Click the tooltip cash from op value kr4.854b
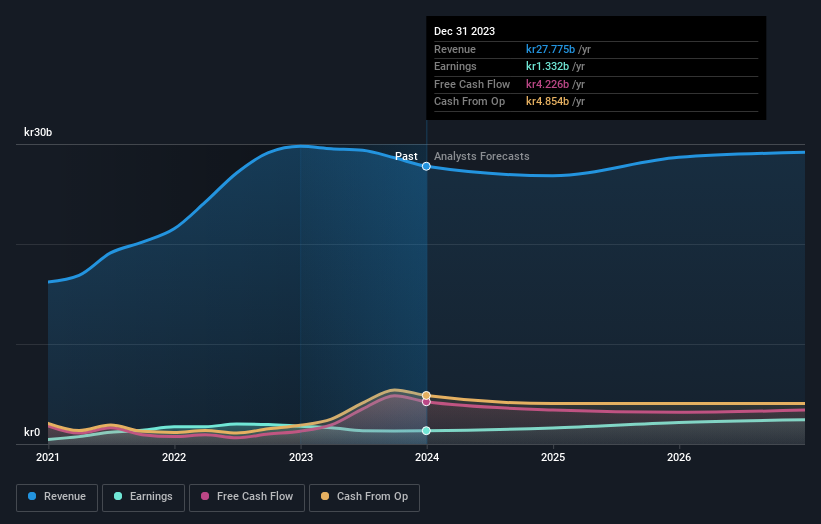The width and height of the screenshot is (821, 524). click(x=547, y=102)
